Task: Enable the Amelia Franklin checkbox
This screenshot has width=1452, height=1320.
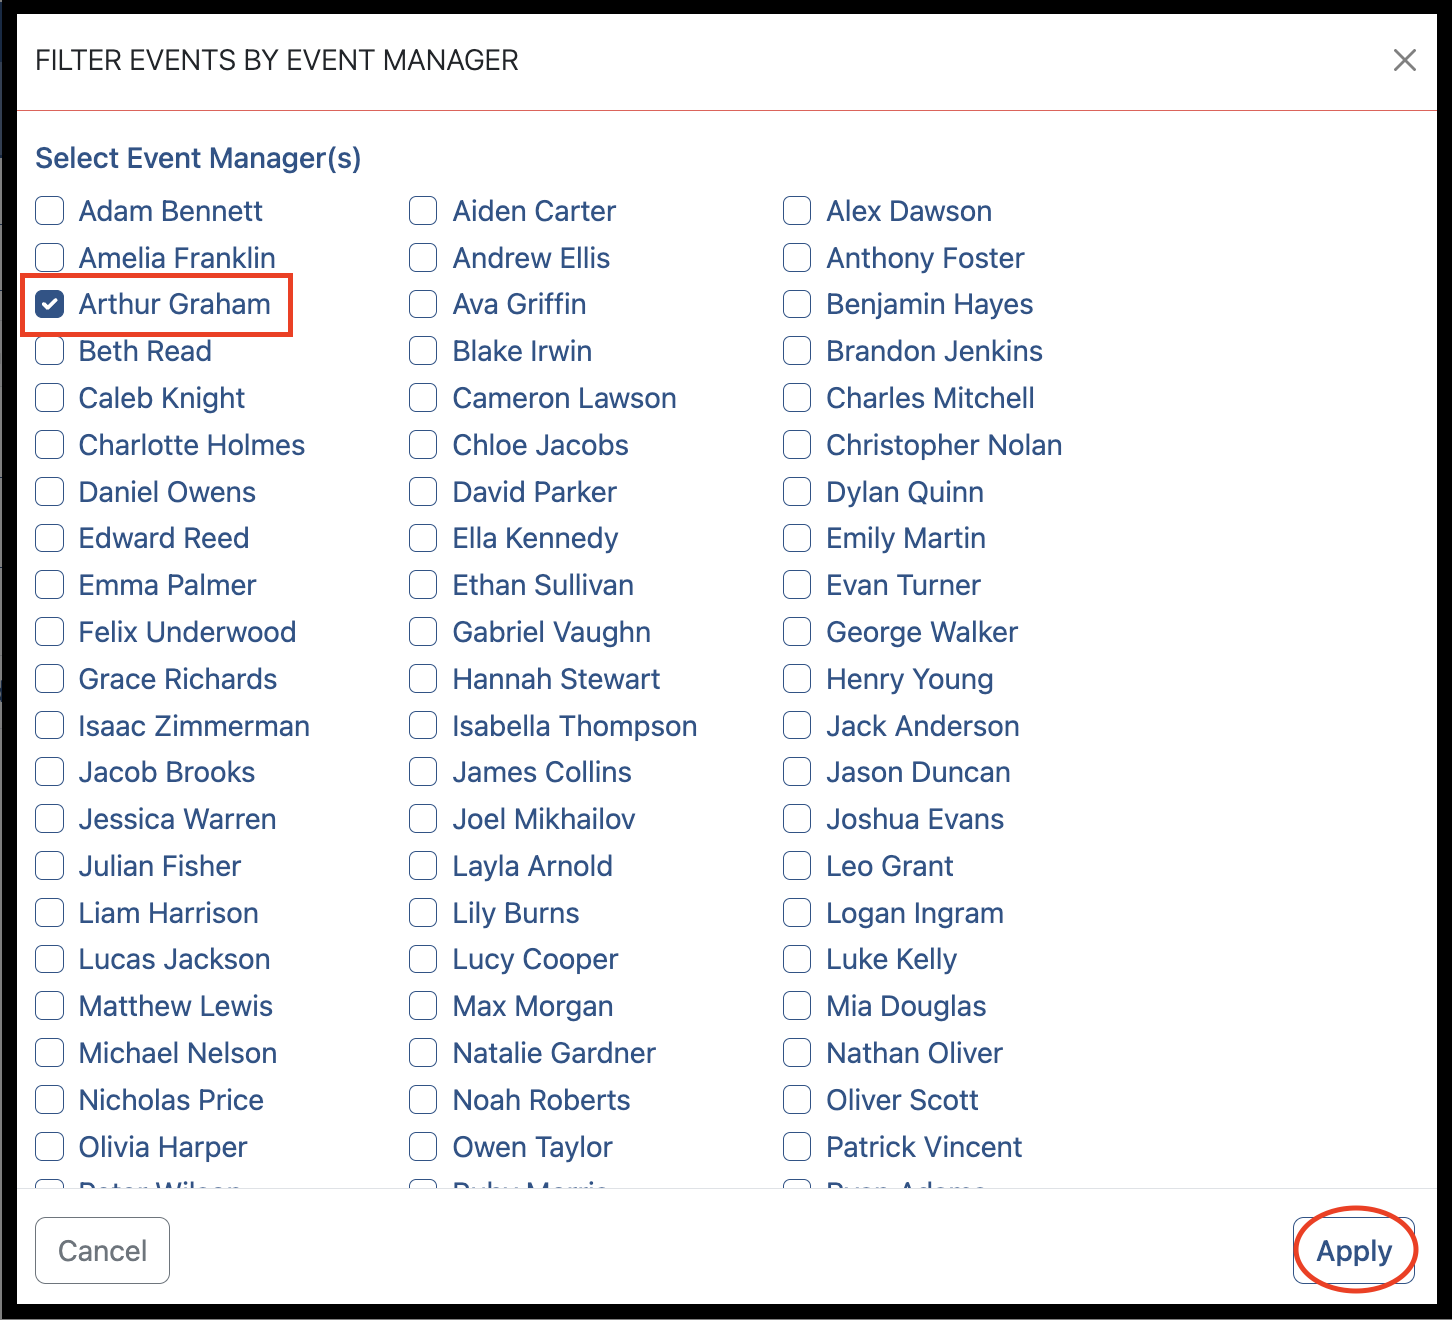Action: point(50,258)
